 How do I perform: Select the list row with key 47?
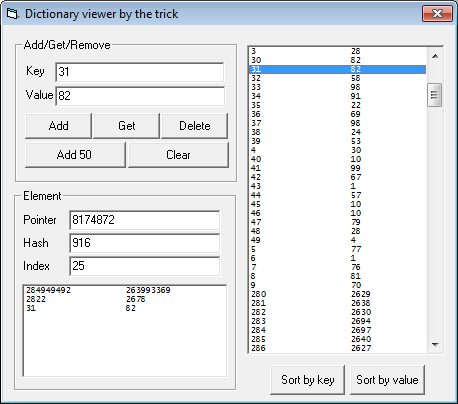(338, 222)
